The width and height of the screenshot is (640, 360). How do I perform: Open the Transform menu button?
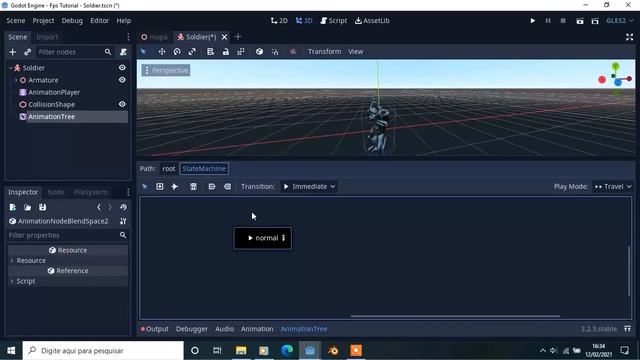tap(324, 51)
